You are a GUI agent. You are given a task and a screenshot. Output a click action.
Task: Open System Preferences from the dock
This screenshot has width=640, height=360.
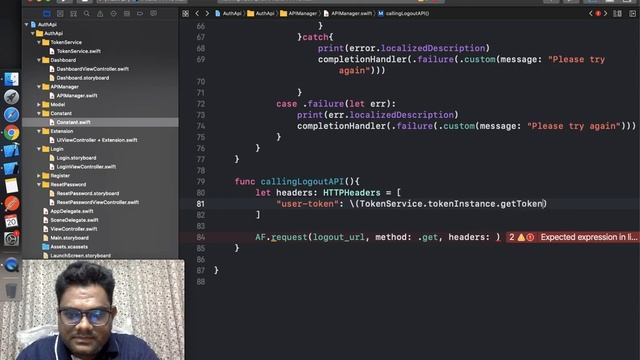click(11, 238)
